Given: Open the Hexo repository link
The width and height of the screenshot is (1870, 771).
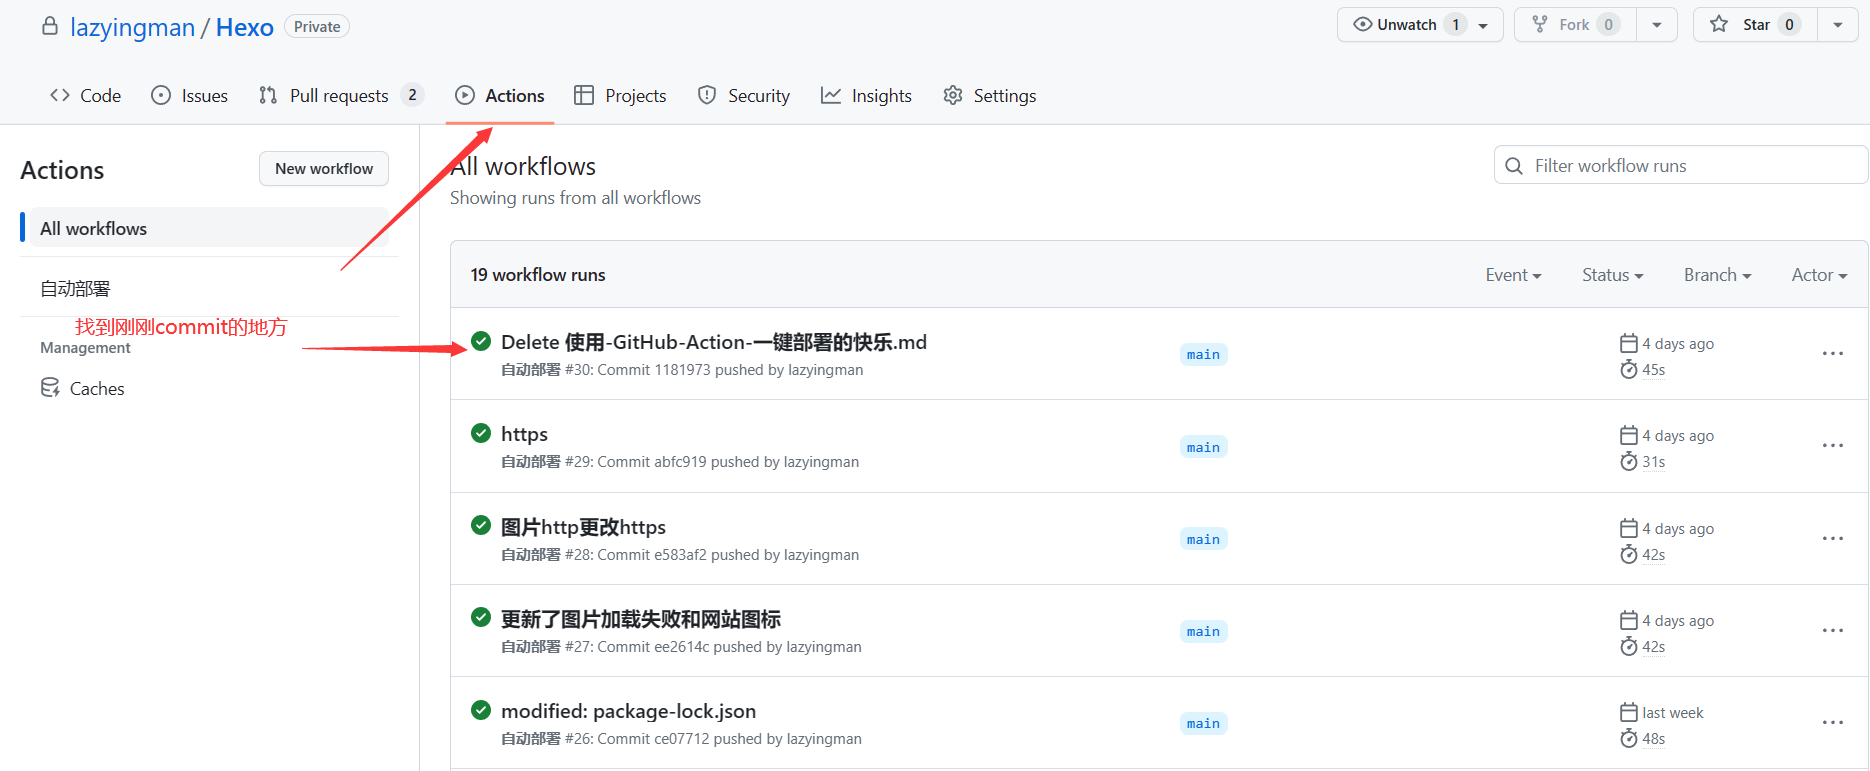Looking at the screenshot, I should pos(245,27).
